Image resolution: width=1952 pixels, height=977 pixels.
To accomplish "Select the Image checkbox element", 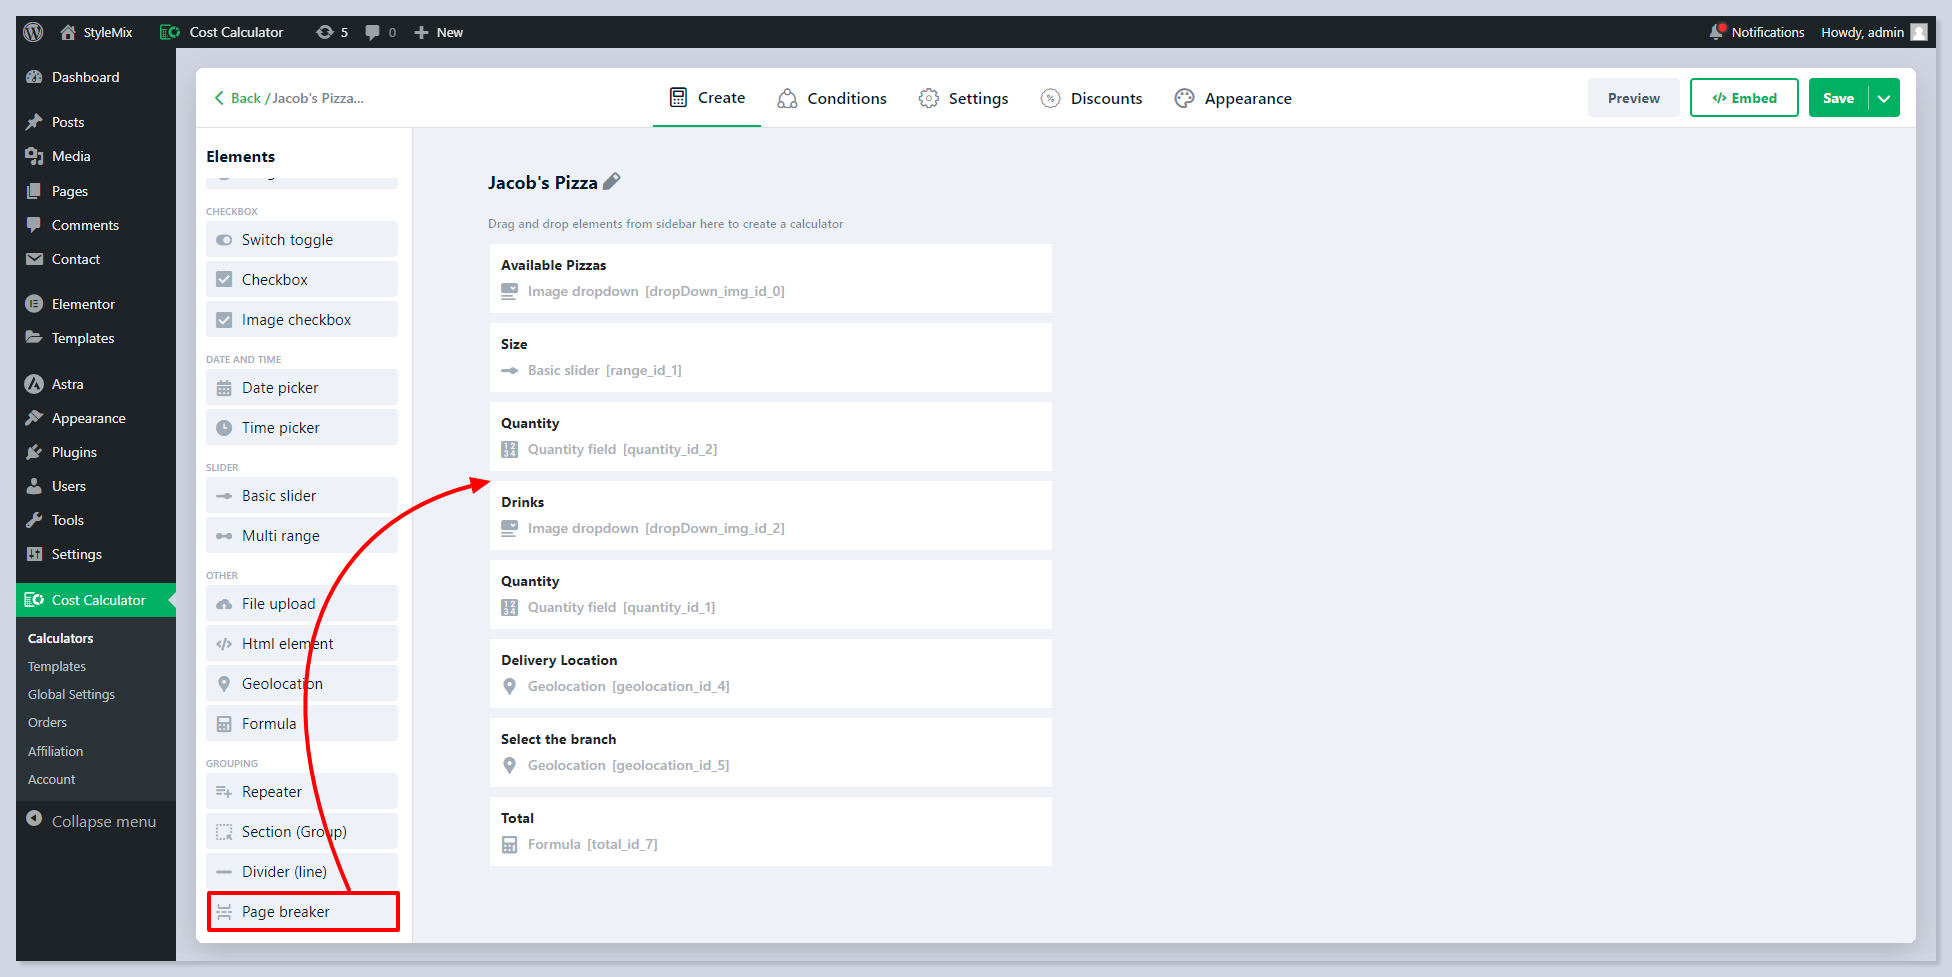I will click(301, 320).
